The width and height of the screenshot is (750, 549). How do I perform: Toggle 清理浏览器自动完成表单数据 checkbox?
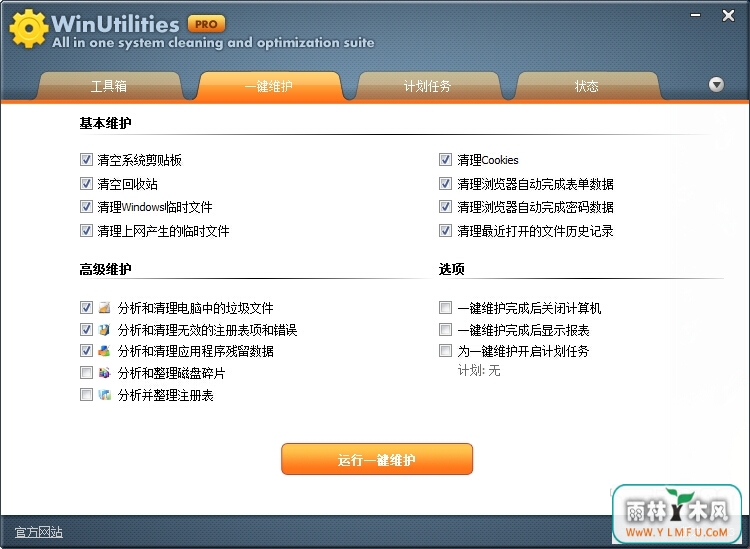(445, 184)
